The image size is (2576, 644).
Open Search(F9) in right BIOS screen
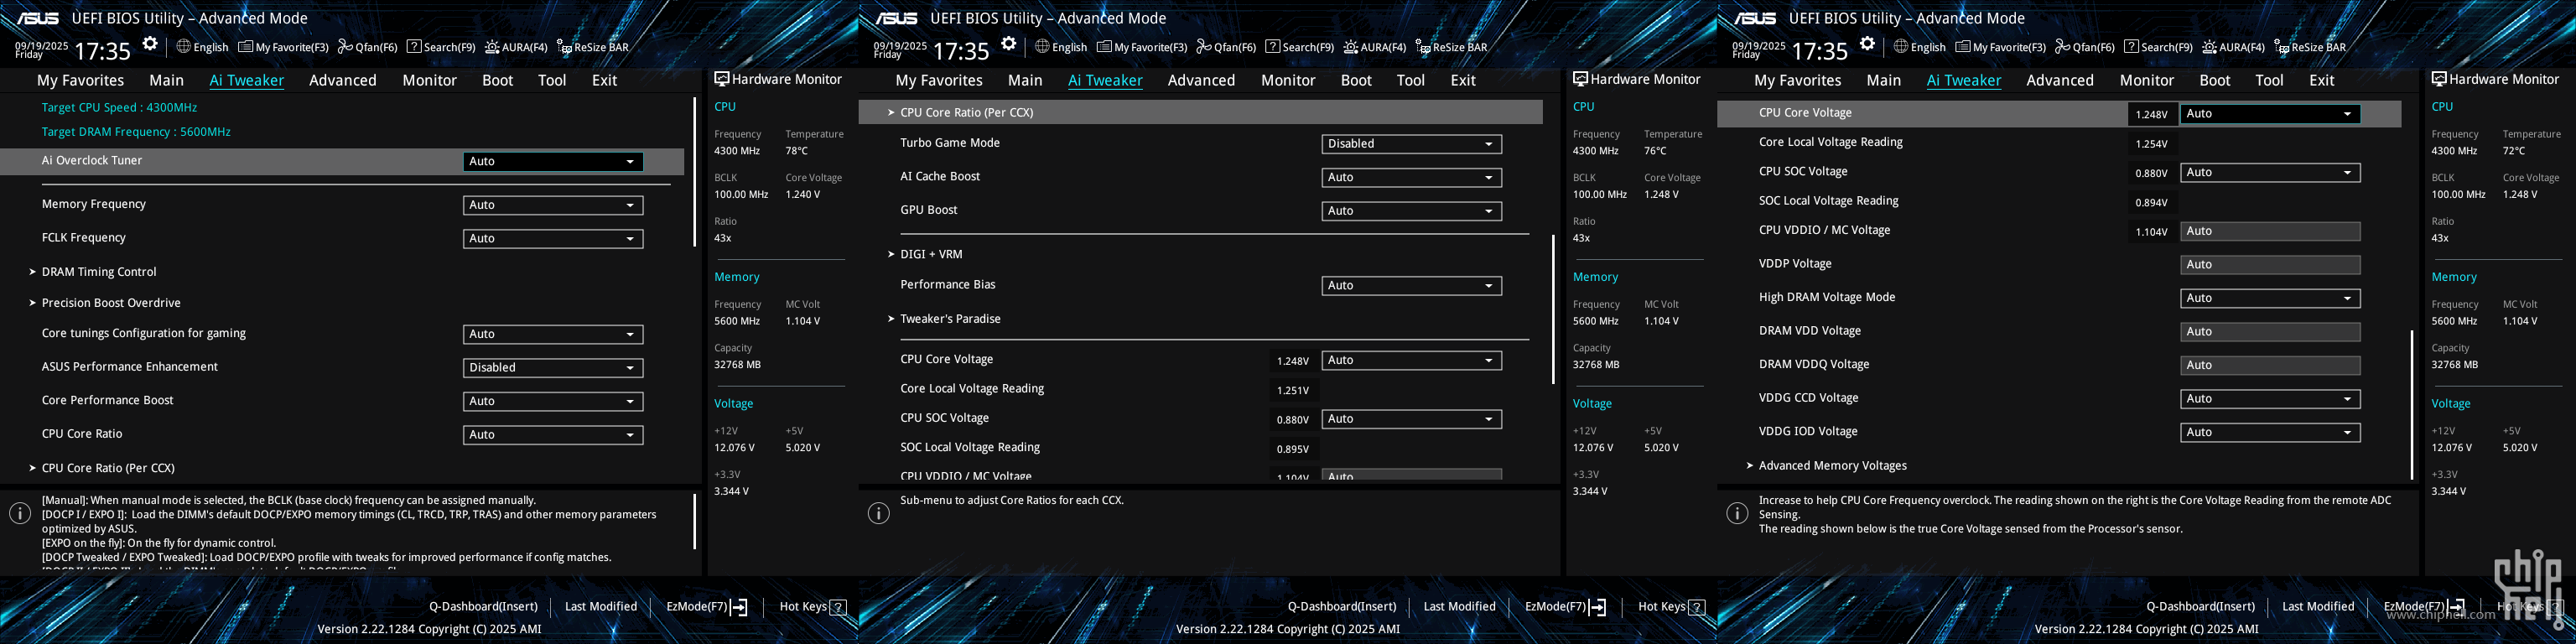(2158, 47)
